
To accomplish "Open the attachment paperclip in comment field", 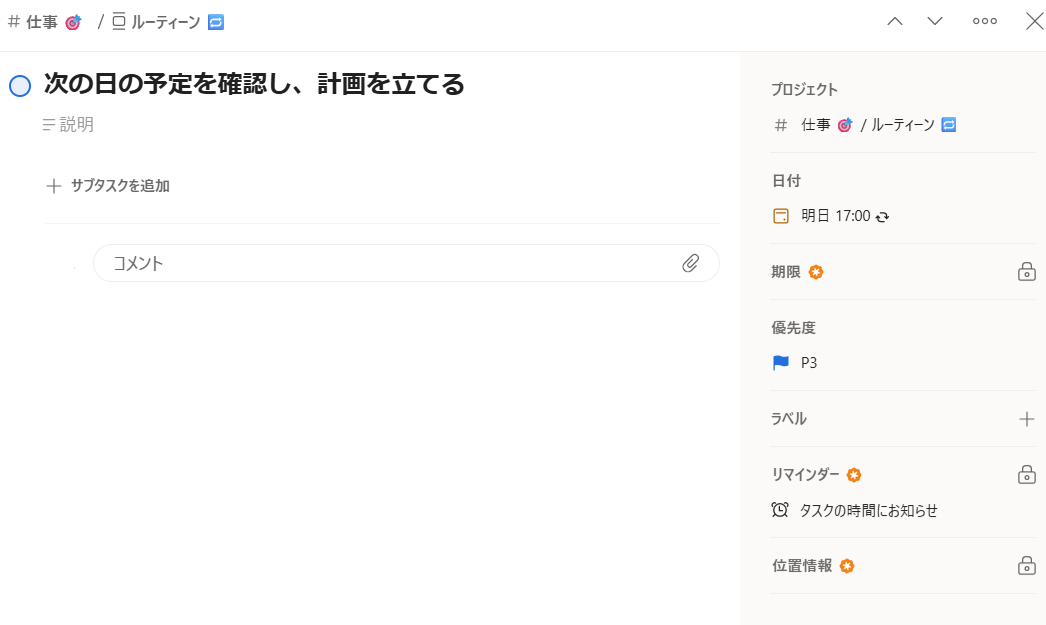I will point(691,262).
